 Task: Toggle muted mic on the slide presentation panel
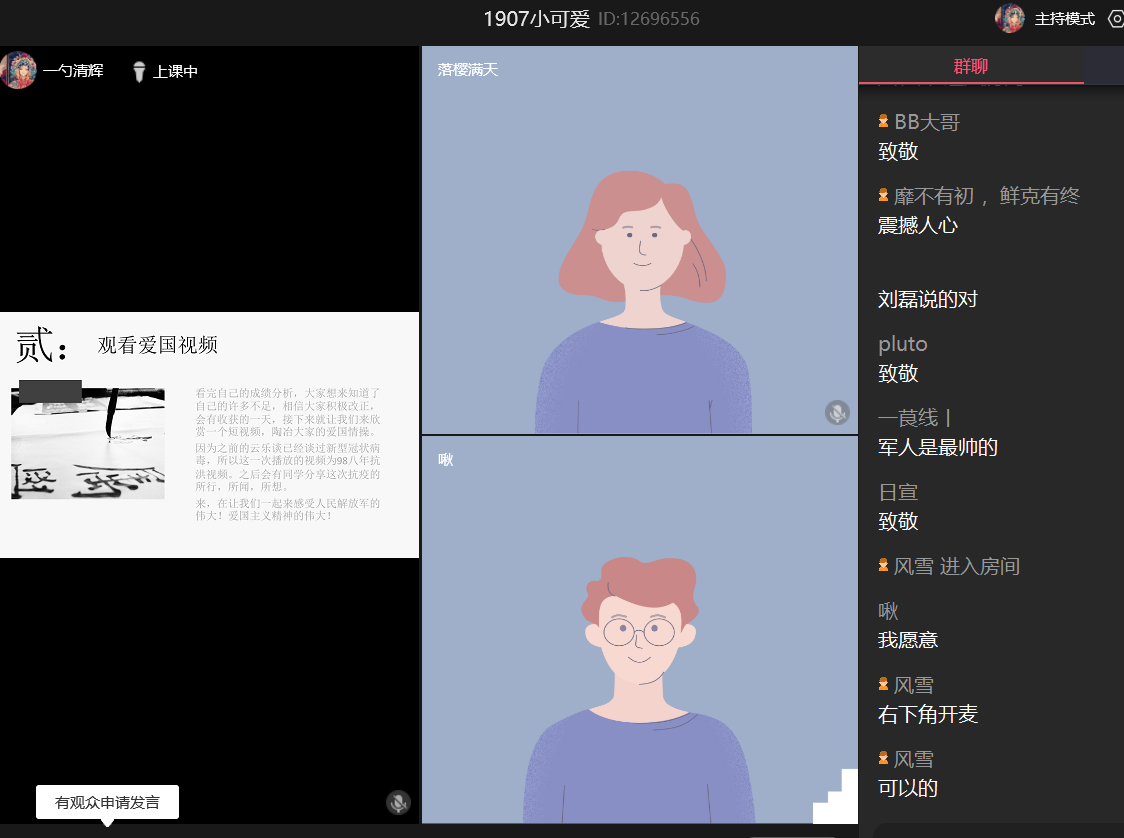(x=398, y=802)
